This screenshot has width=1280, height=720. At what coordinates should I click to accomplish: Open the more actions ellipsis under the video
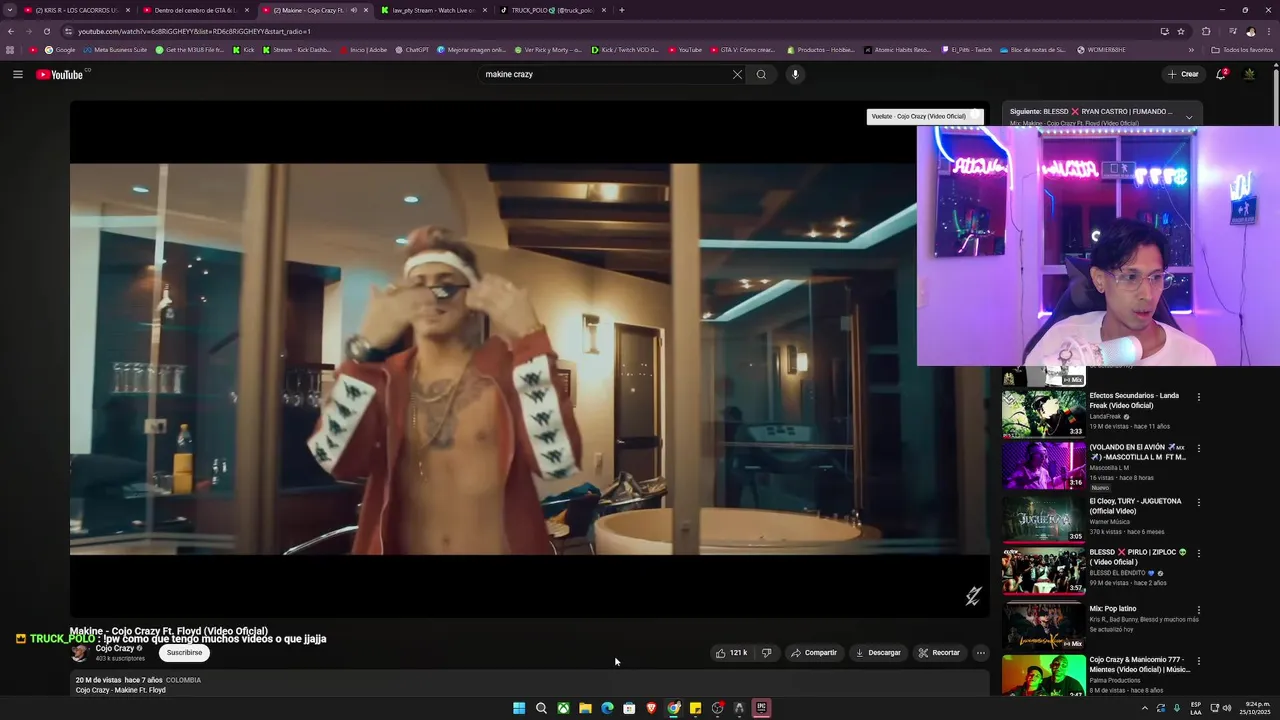[x=981, y=653]
